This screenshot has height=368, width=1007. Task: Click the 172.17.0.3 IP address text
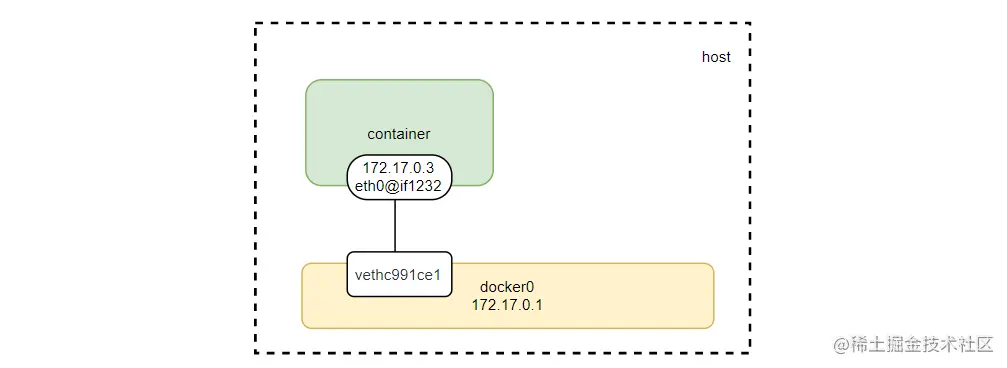coord(399,169)
